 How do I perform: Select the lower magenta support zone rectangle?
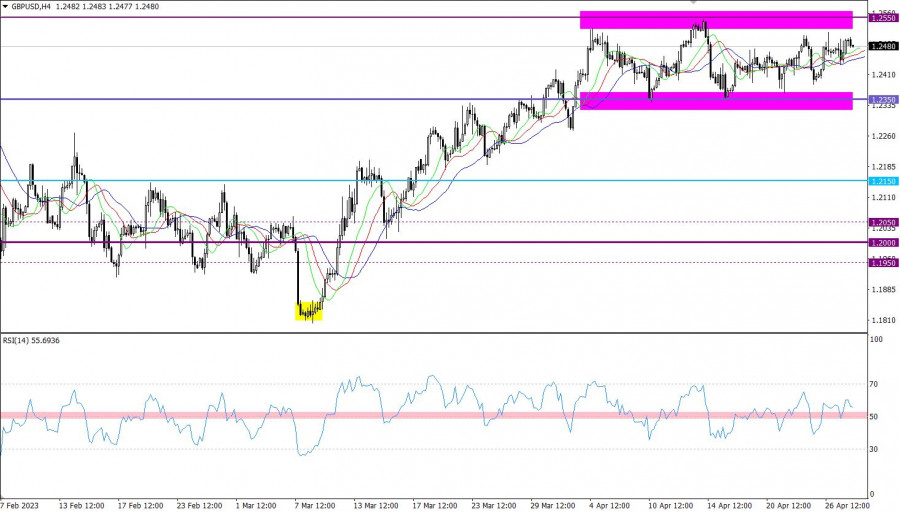715,100
